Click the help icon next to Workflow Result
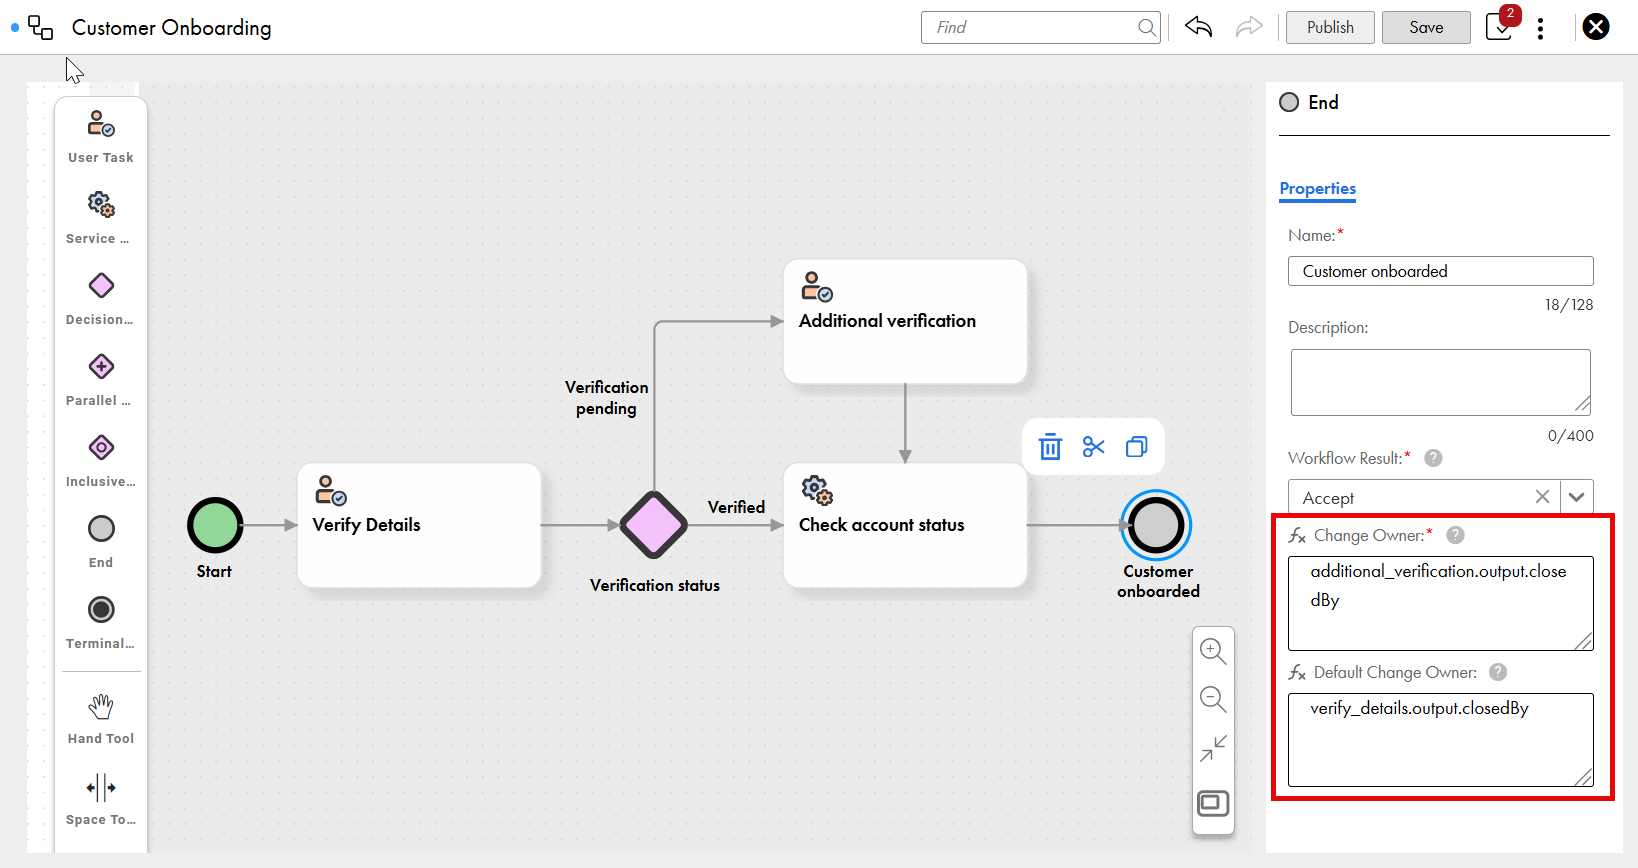This screenshot has width=1638, height=868. point(1433,458)
